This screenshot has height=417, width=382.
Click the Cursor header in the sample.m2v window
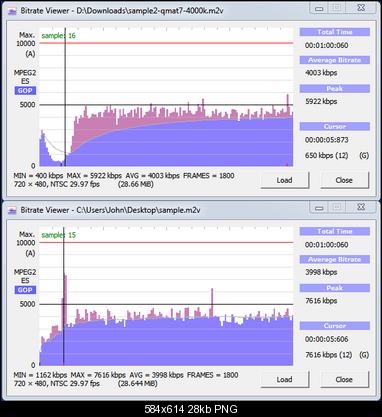[x=335, y=326]
